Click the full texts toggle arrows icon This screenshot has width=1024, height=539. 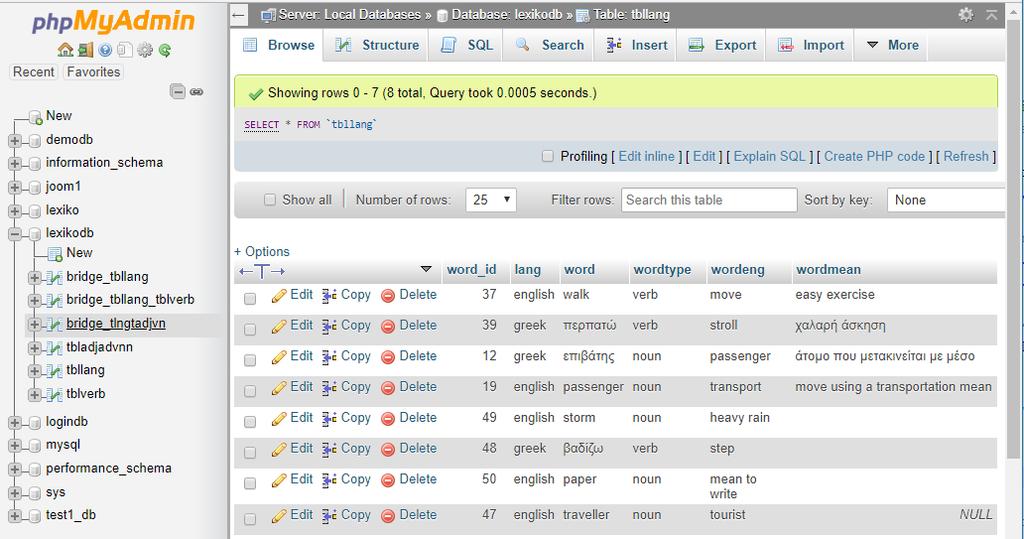261,271
